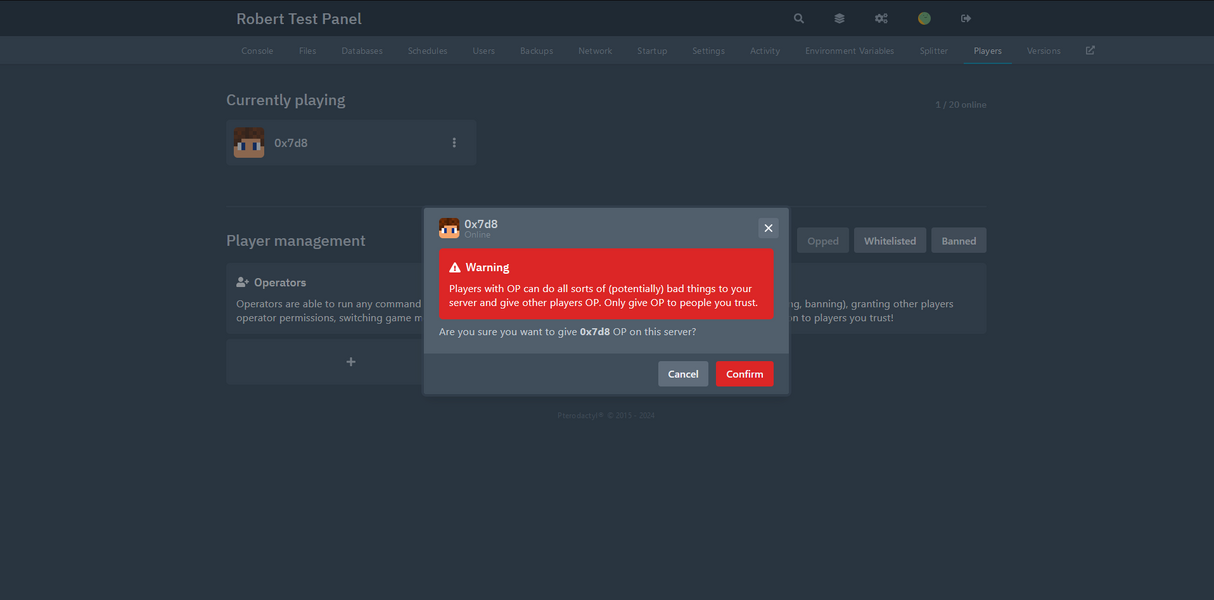Cancel the OP confirmation dialog

pos(683,373)
